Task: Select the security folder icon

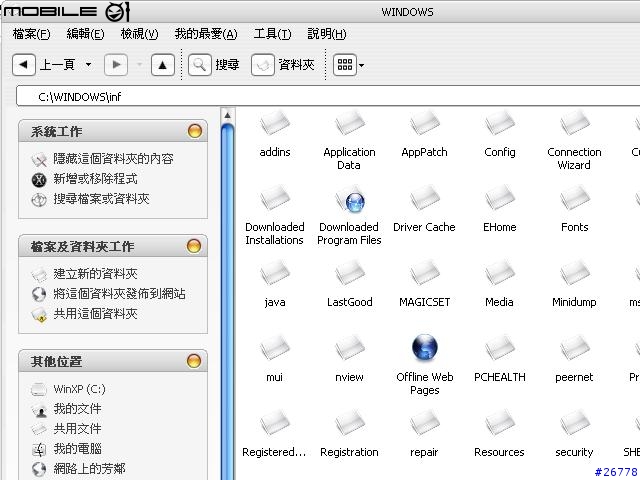Action: 574,423
